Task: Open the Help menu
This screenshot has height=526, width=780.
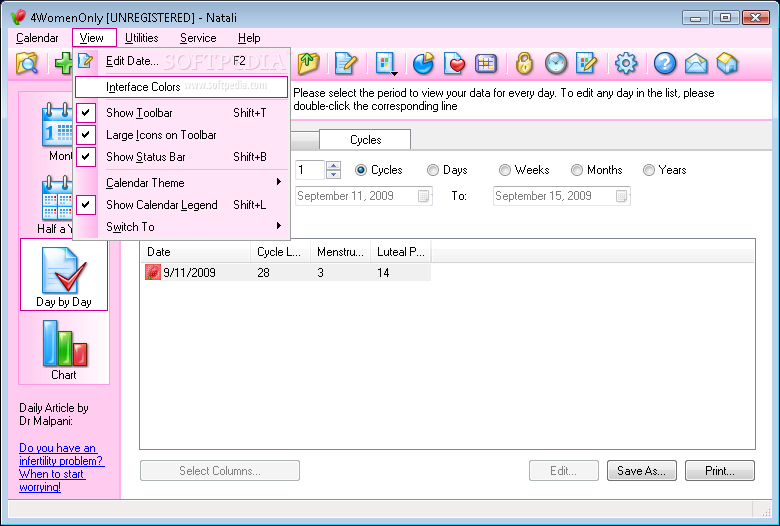Action: coord(249,38)
